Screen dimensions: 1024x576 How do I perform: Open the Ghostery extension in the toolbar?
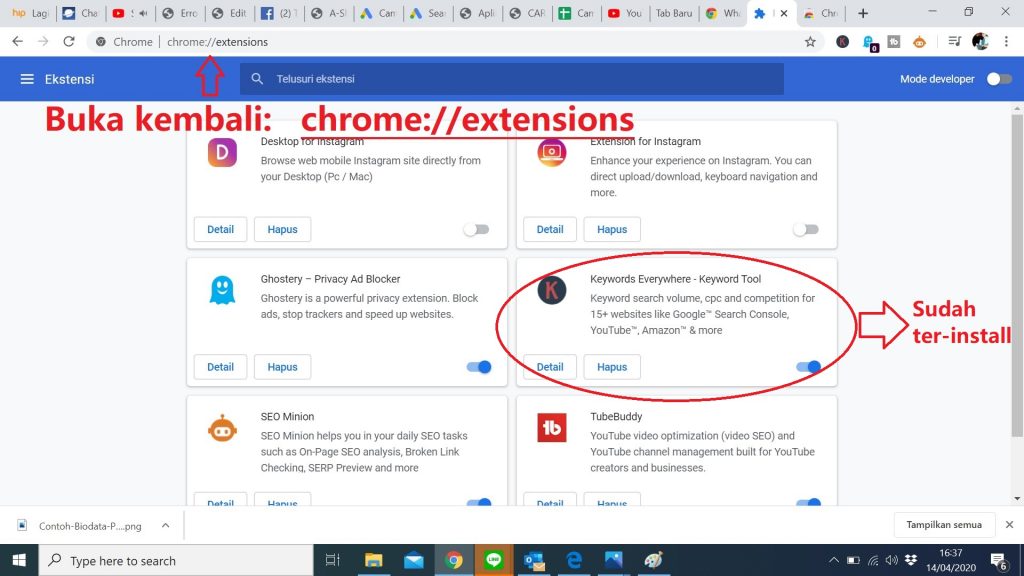pos(870,42)
